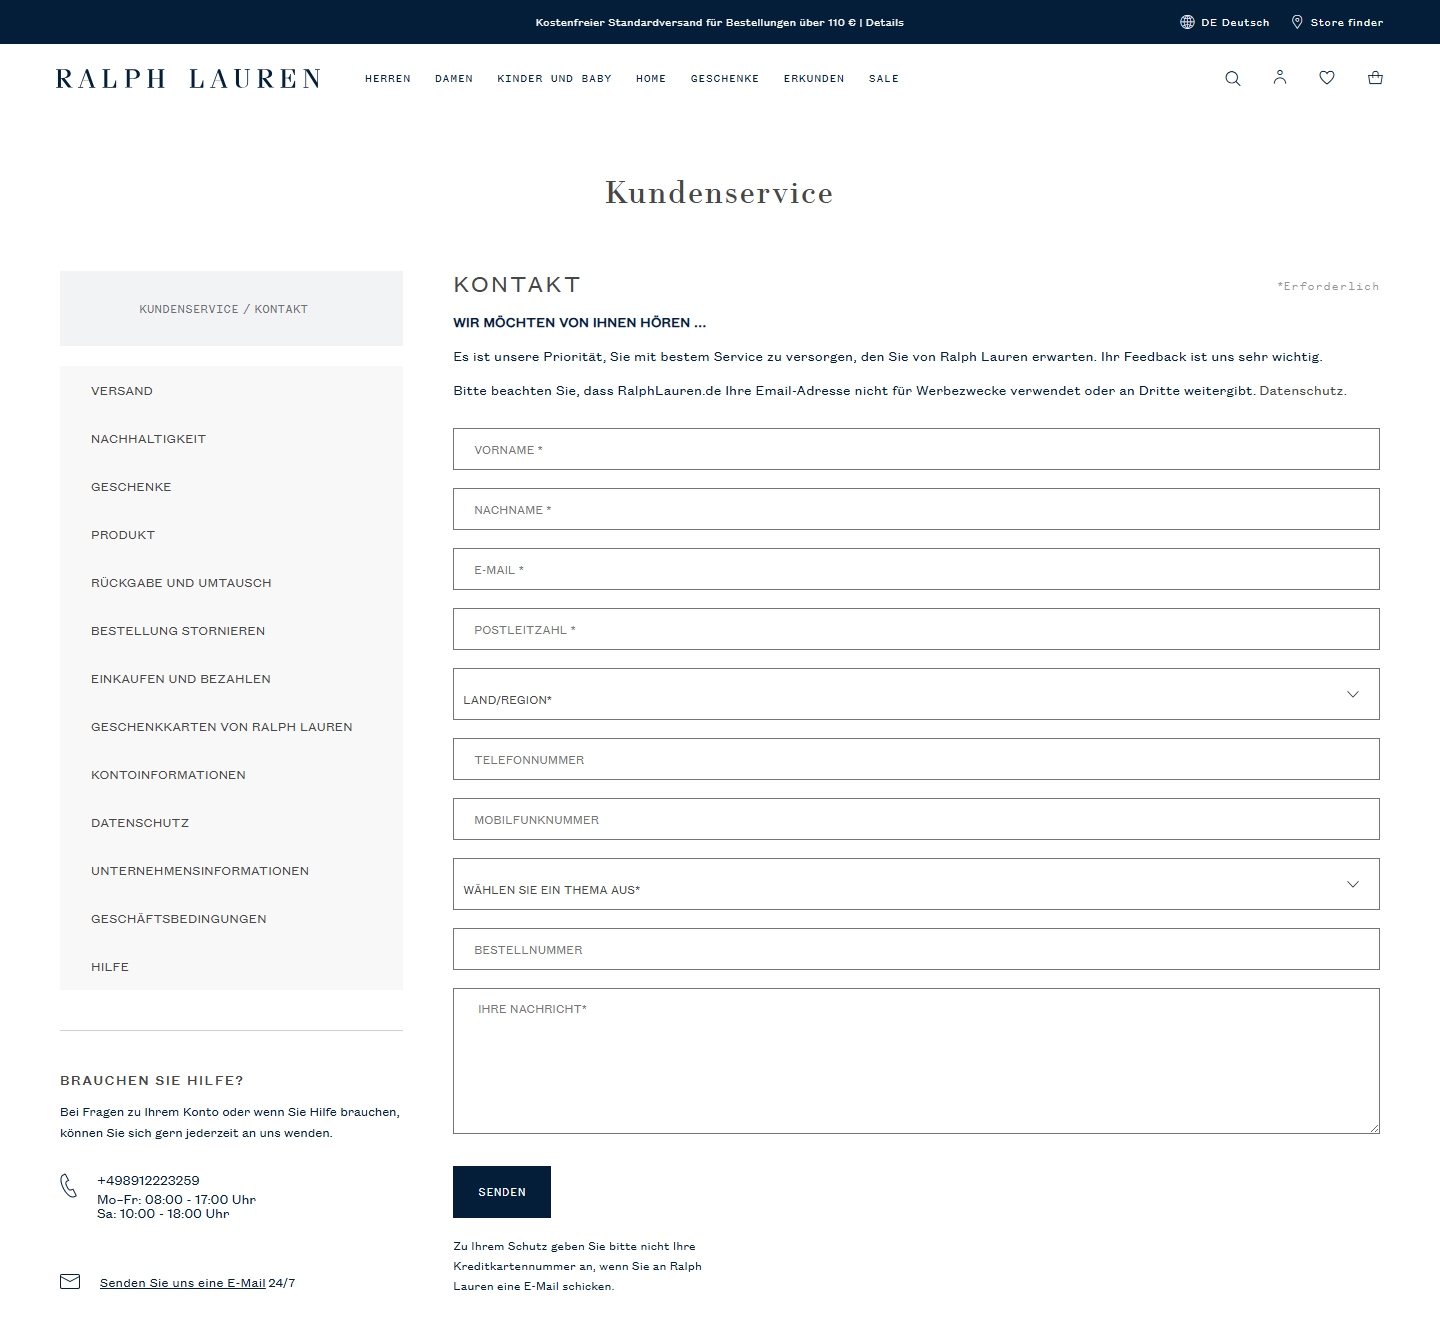The width and height of the screenshot is (1440, 1322).
Task: Focus the Nachname input field
Action: tap(916, 509)
